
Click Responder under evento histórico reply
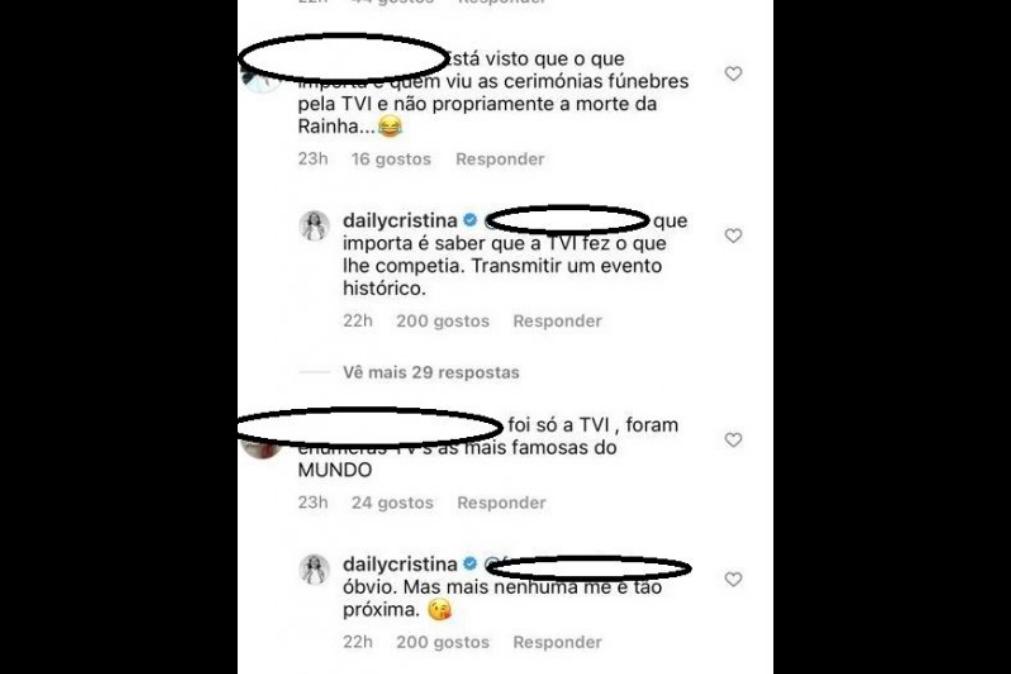pos(558,321)
